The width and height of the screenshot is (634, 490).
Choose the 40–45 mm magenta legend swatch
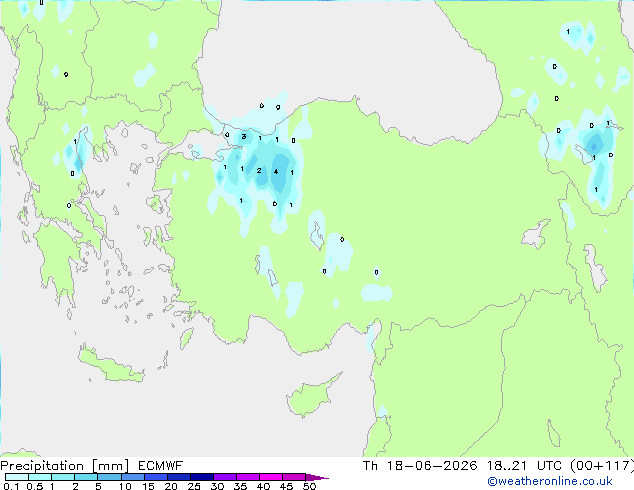pos(271,477)
